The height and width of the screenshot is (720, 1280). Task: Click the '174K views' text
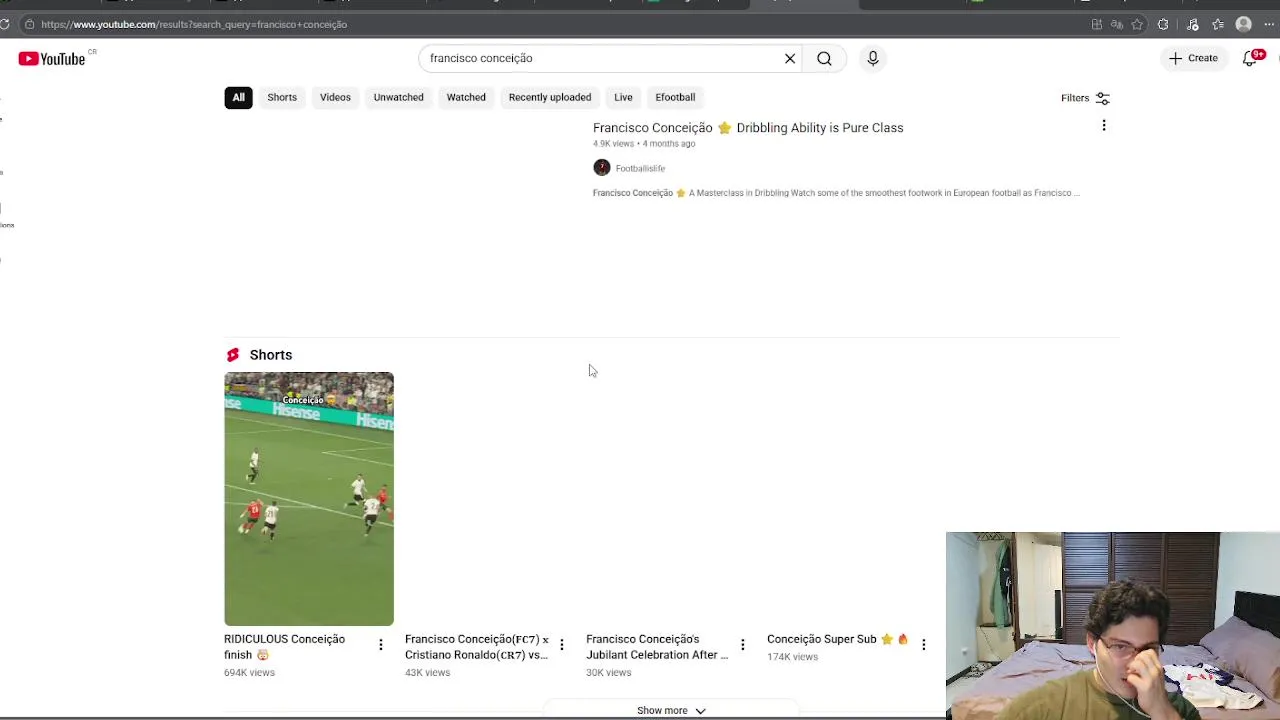click(x=792, y=657)
